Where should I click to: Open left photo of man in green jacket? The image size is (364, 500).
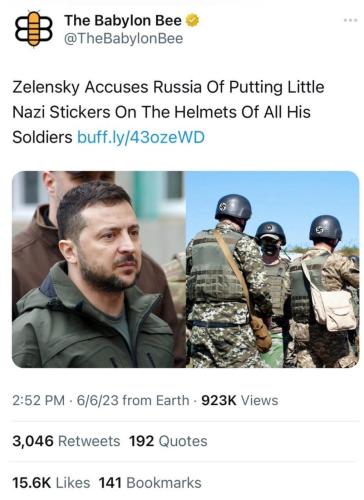coord(99,269)
